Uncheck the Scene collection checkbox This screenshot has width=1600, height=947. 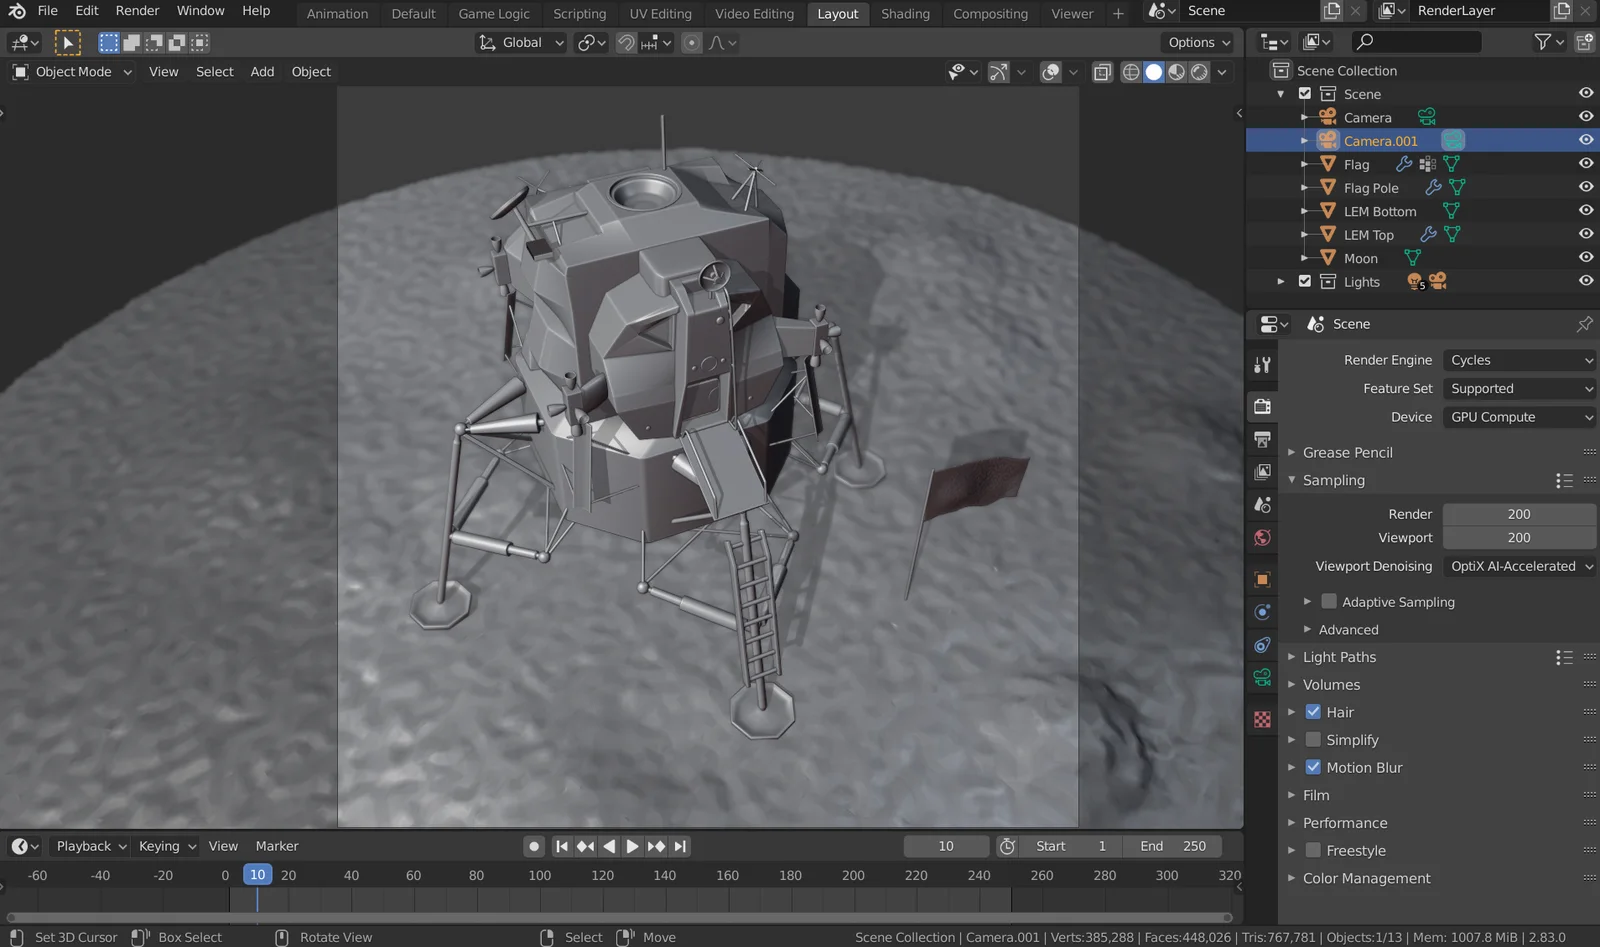(1305, 93)
